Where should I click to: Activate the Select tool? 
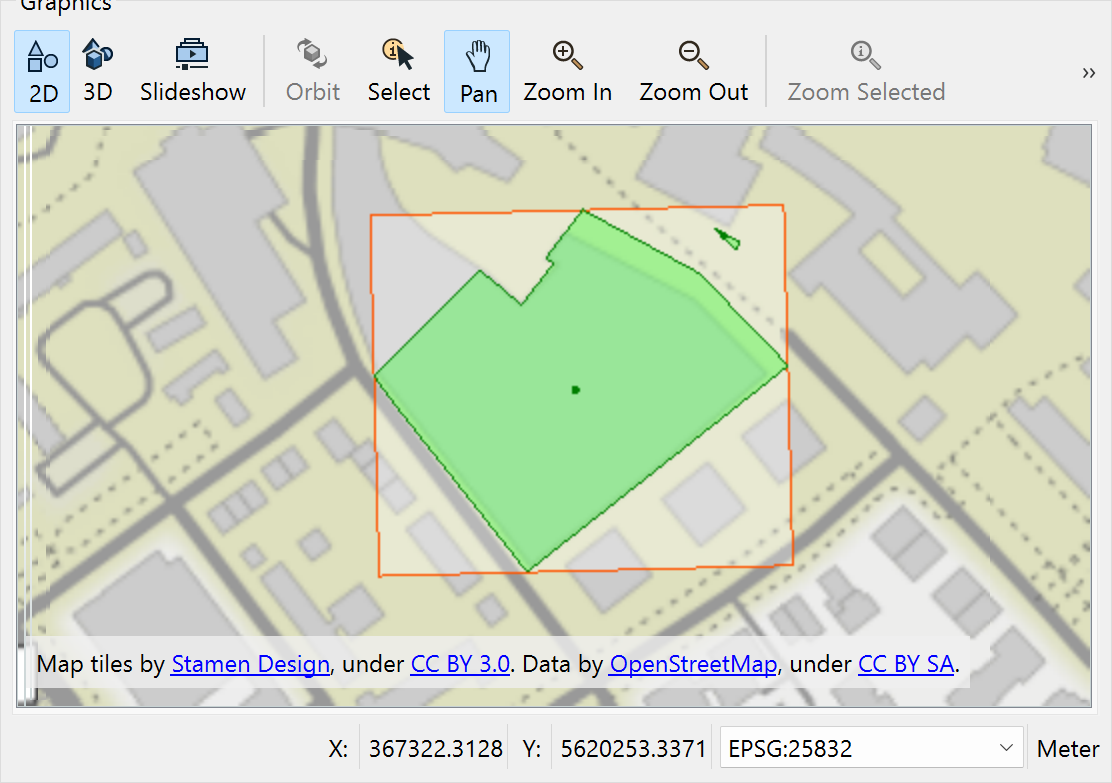pyautogui.click(x=398, y=71)
